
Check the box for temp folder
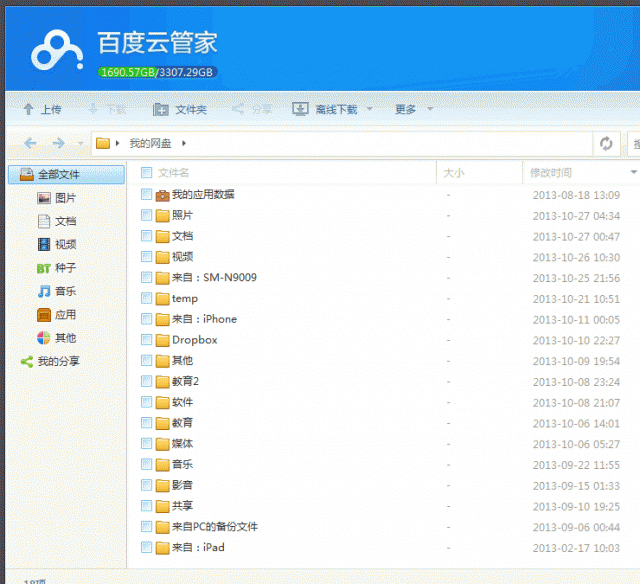147,298
